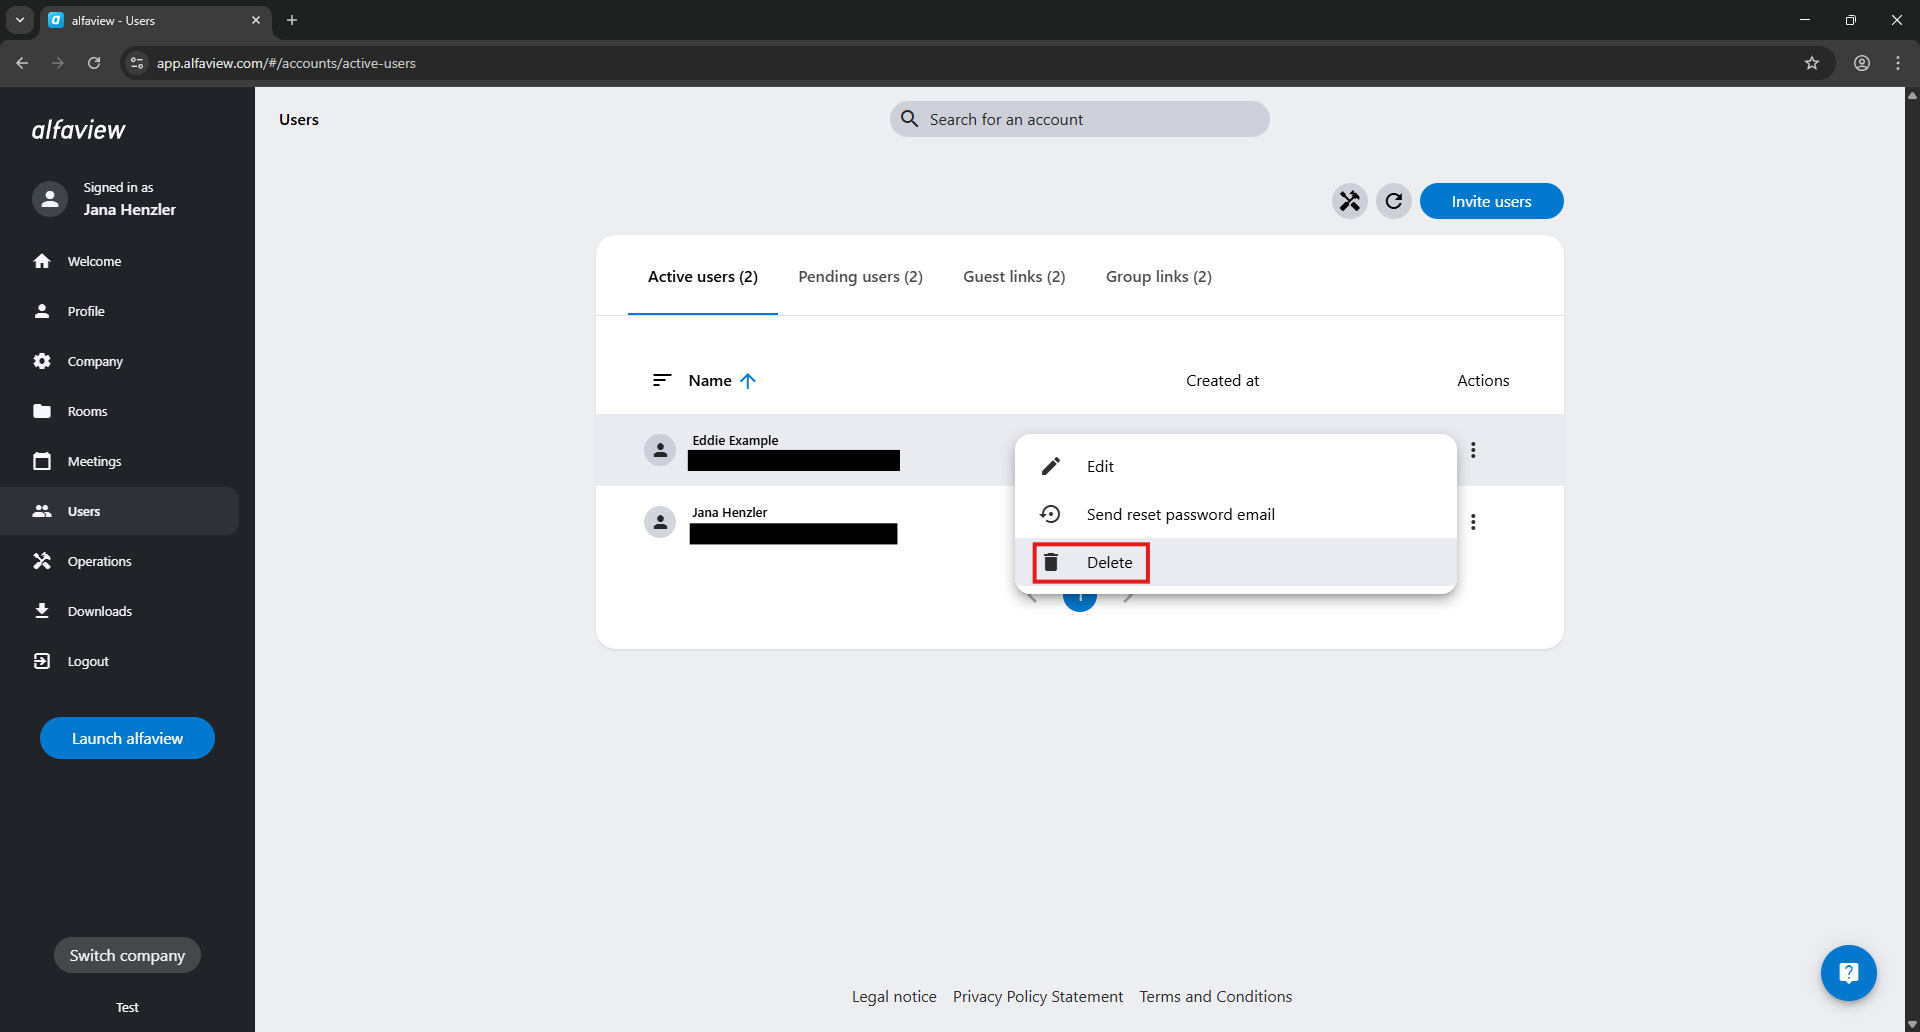
Task: Click the filter list icon next to Name
Action: tap(661, 380)
